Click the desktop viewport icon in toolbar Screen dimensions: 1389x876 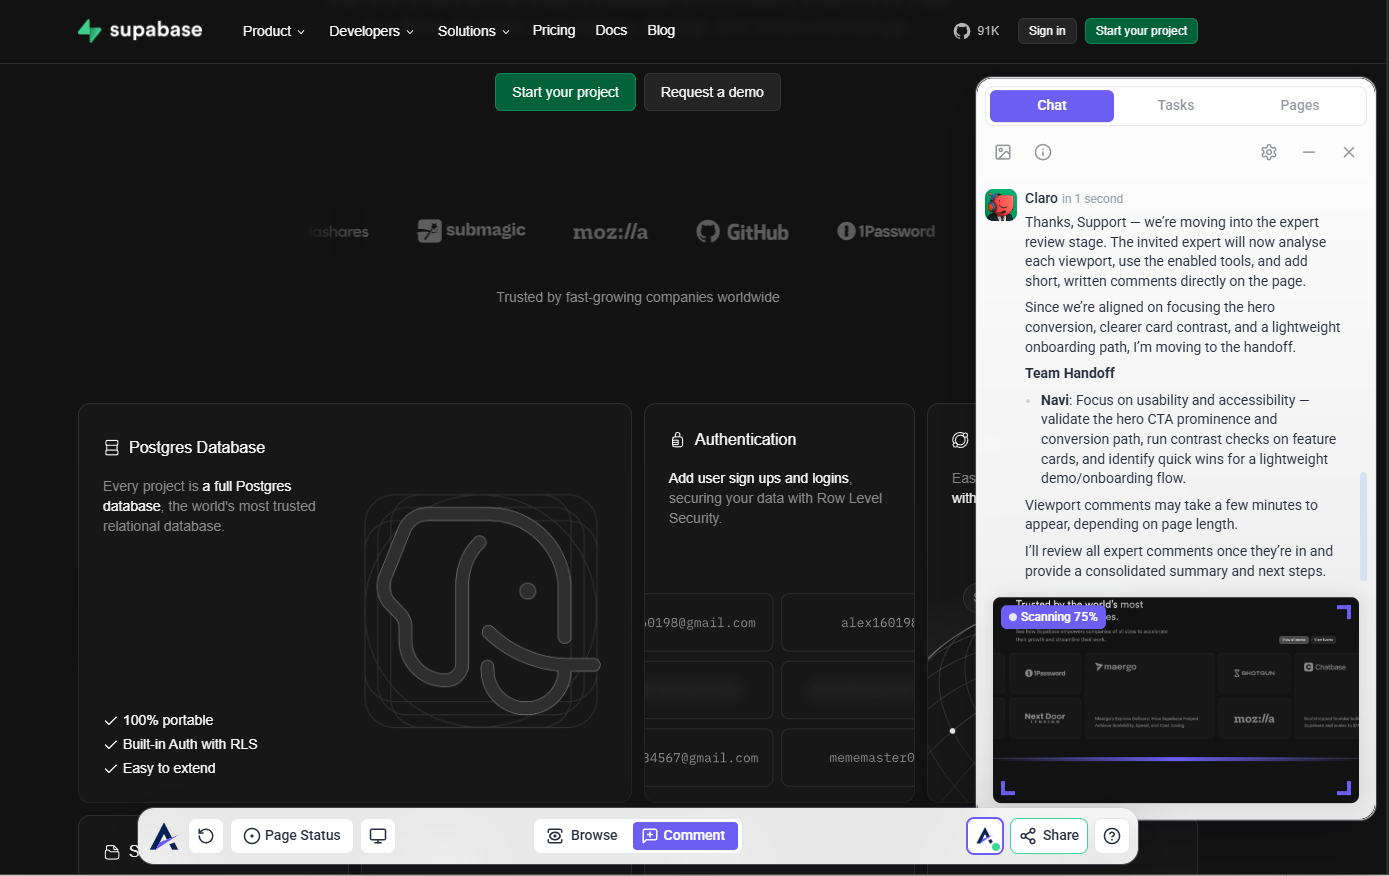378,836
